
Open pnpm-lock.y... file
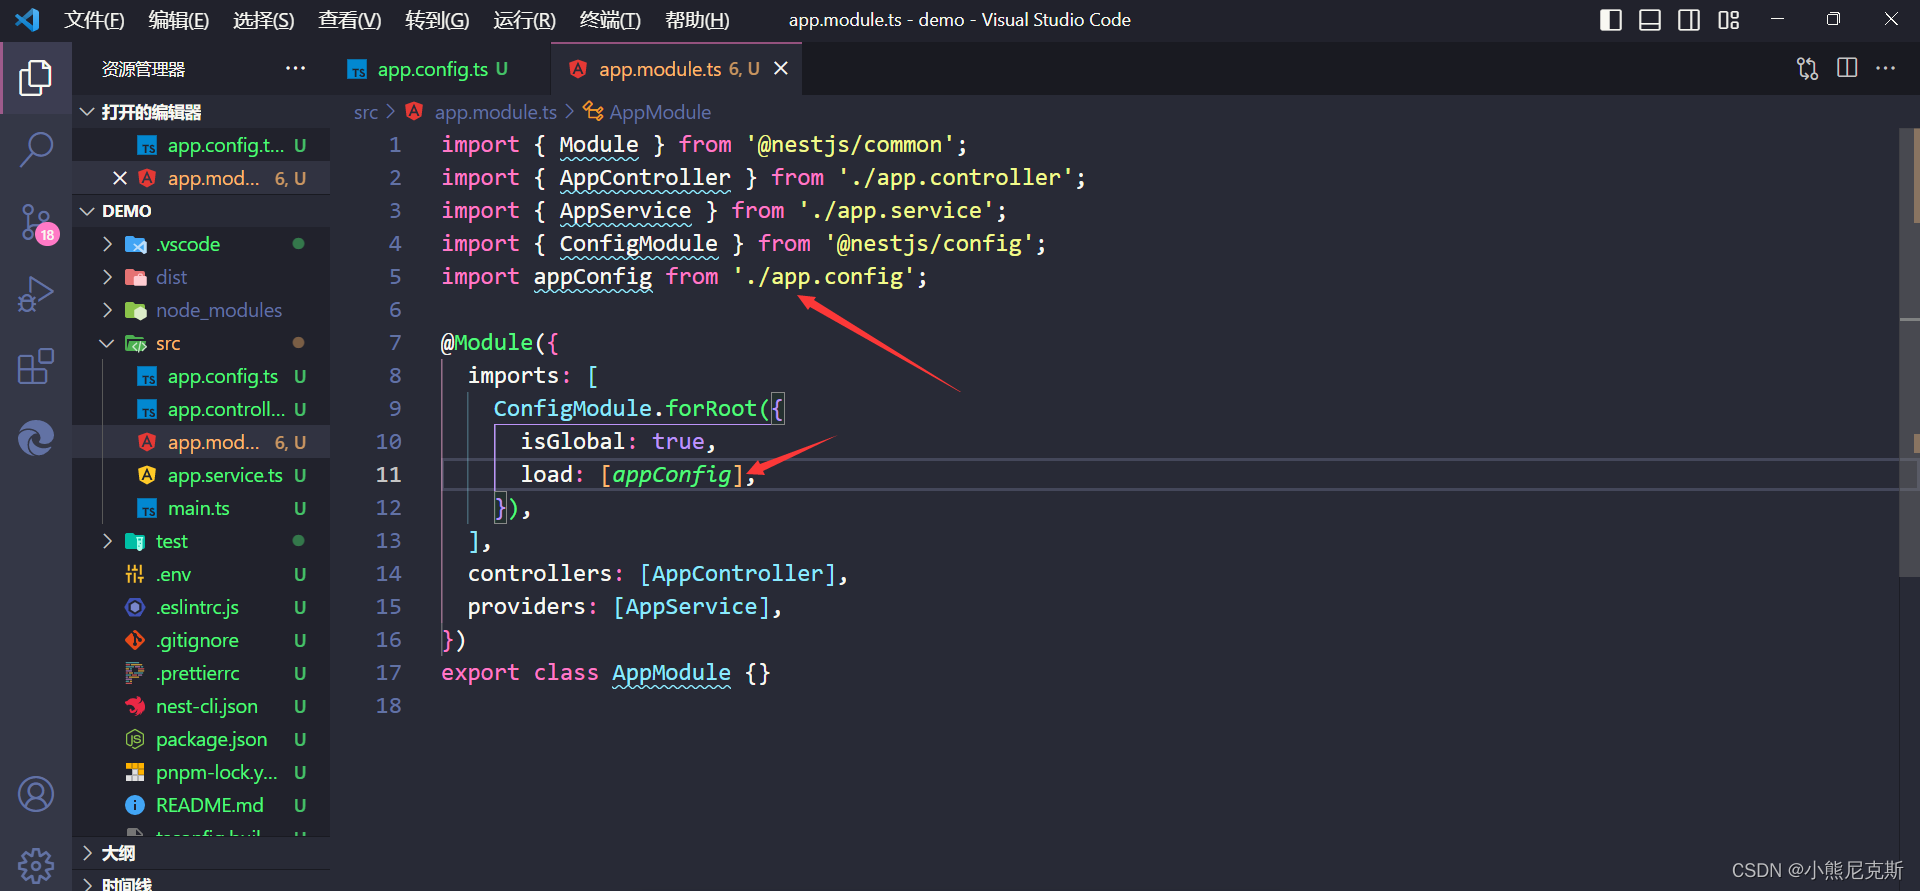pos(201,772)
